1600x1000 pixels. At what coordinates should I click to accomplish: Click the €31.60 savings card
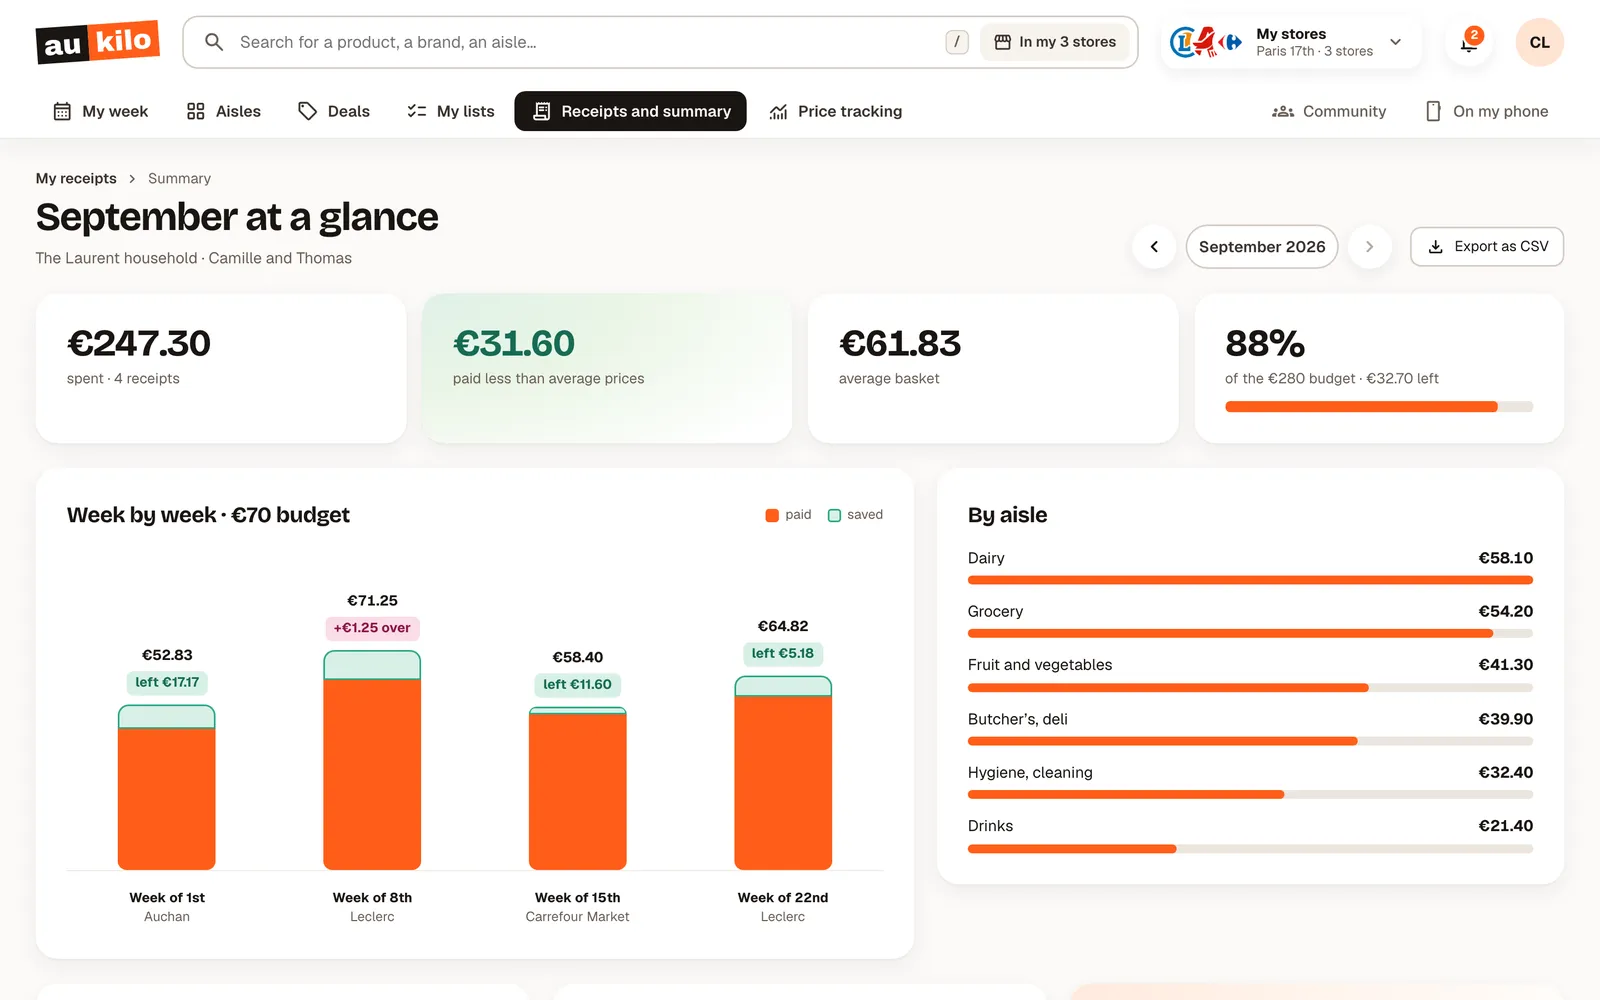pyautogui.click(x=607, y=368)
